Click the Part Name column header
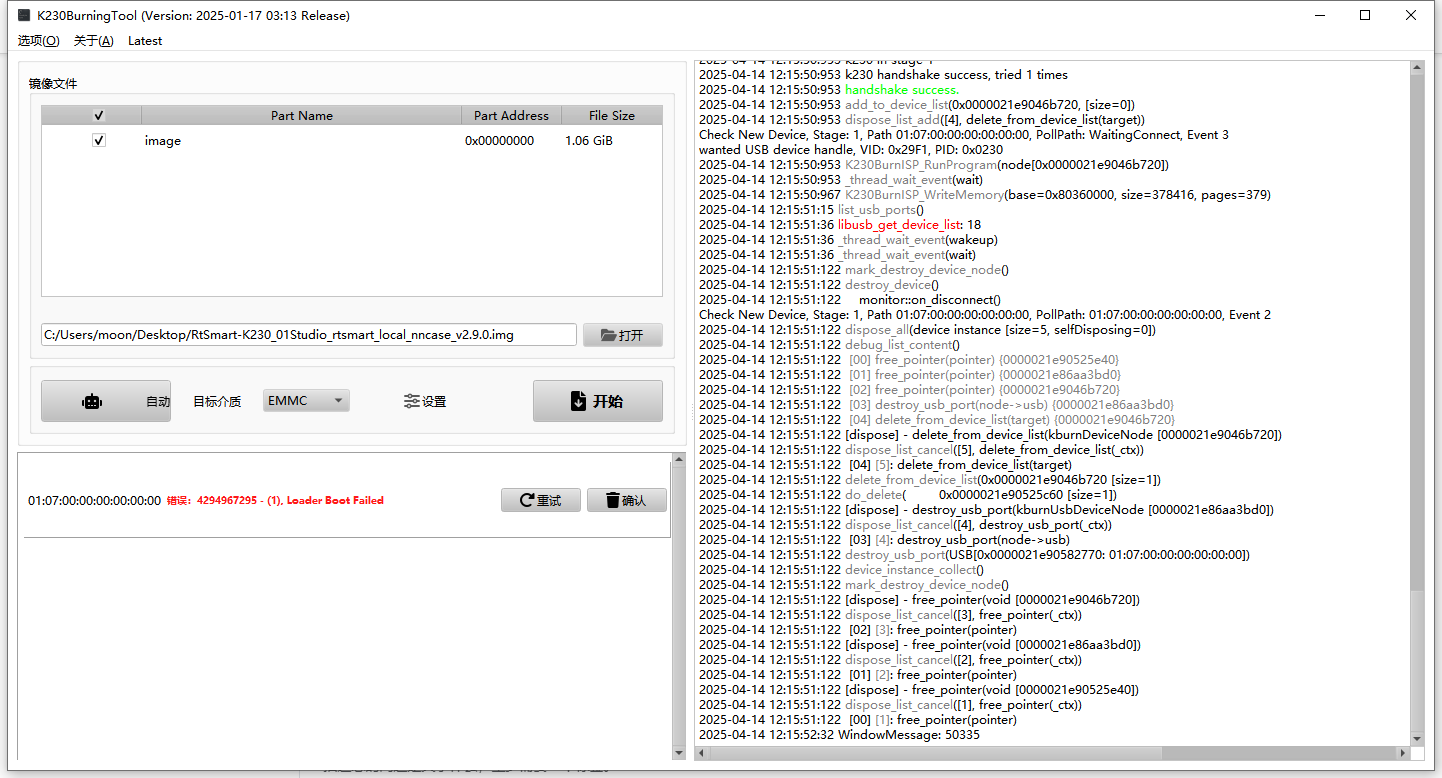The width and height of the screenshot is (1442, 778). pos(301,115)
